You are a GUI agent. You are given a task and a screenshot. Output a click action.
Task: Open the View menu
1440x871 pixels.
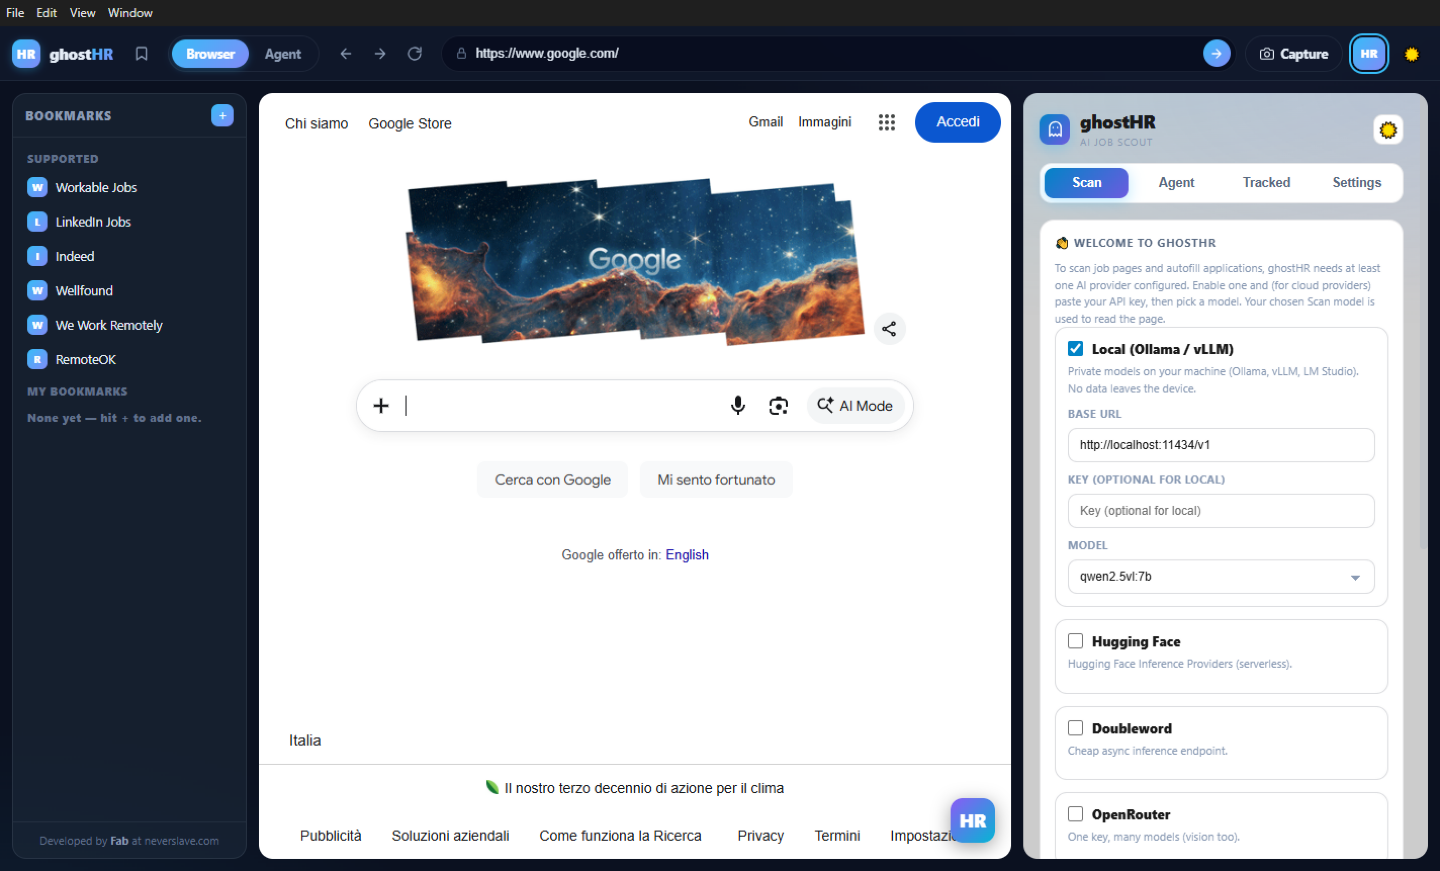[x=83, y=13]
